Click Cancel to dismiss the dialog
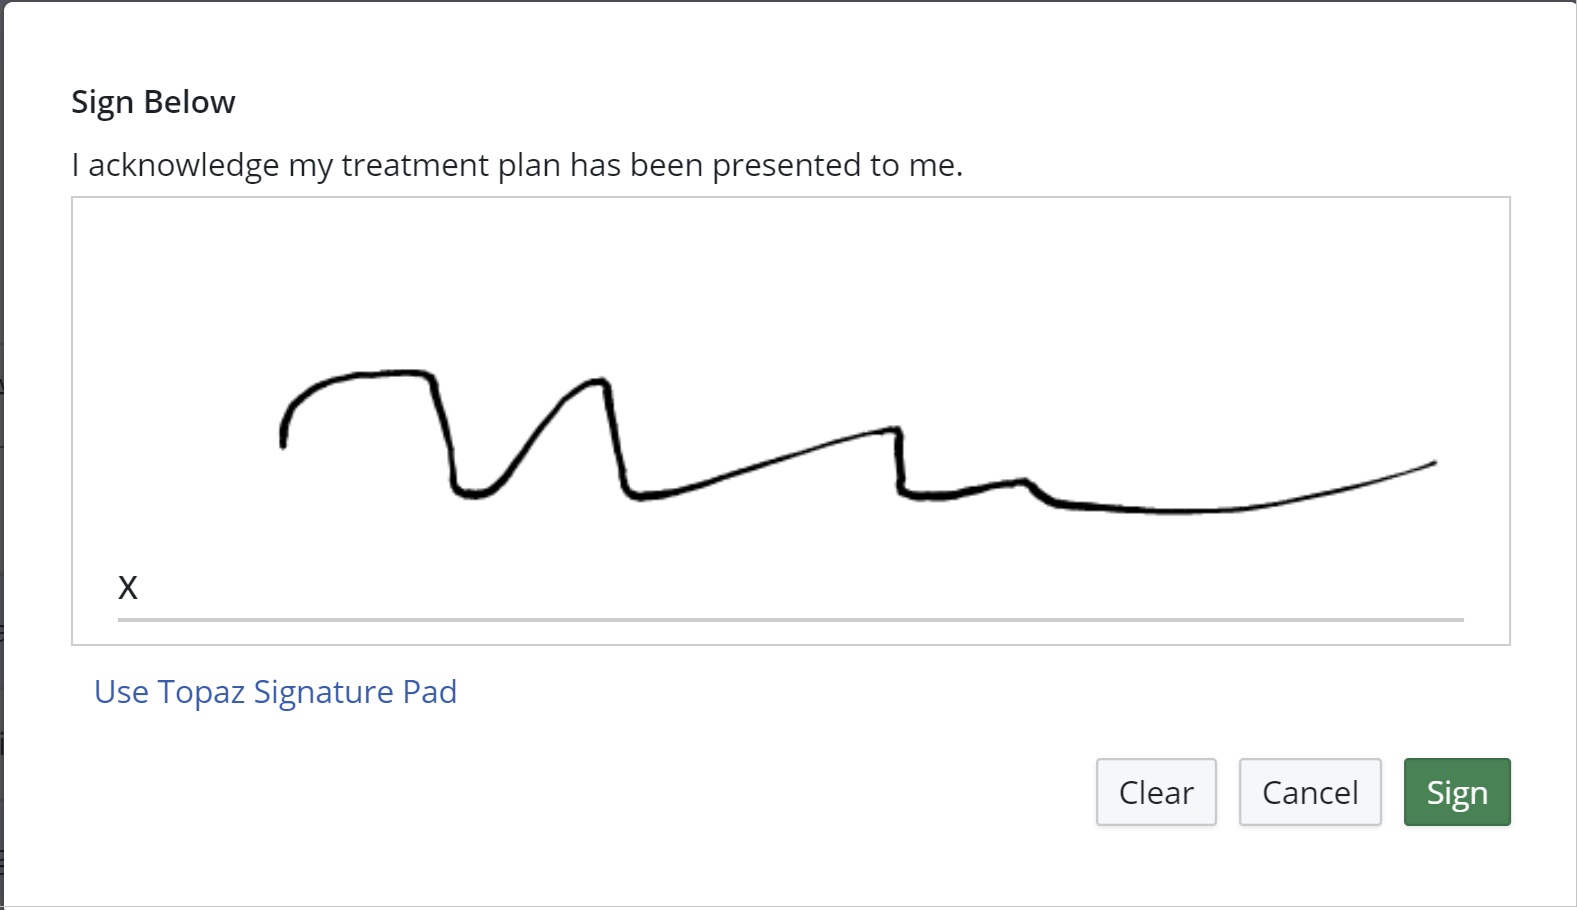The image size is (1577, 910). click(1309, 792)
